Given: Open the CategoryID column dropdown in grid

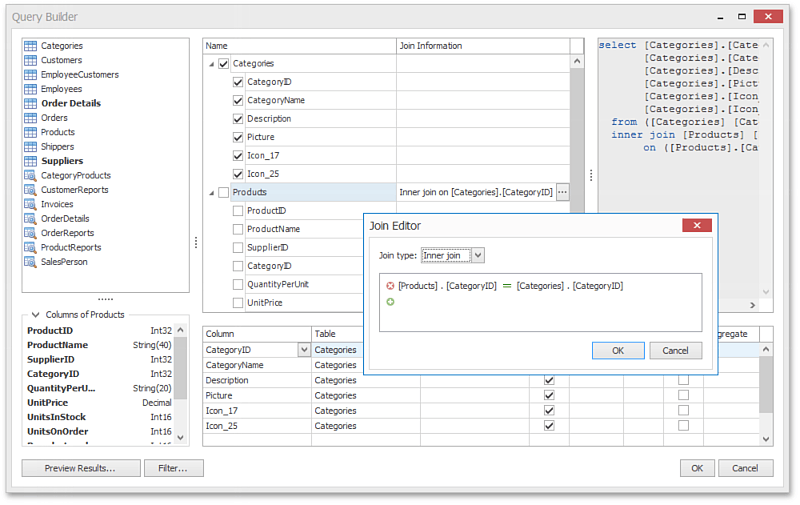Looking at the screenshot, I should tap(303, 350).
